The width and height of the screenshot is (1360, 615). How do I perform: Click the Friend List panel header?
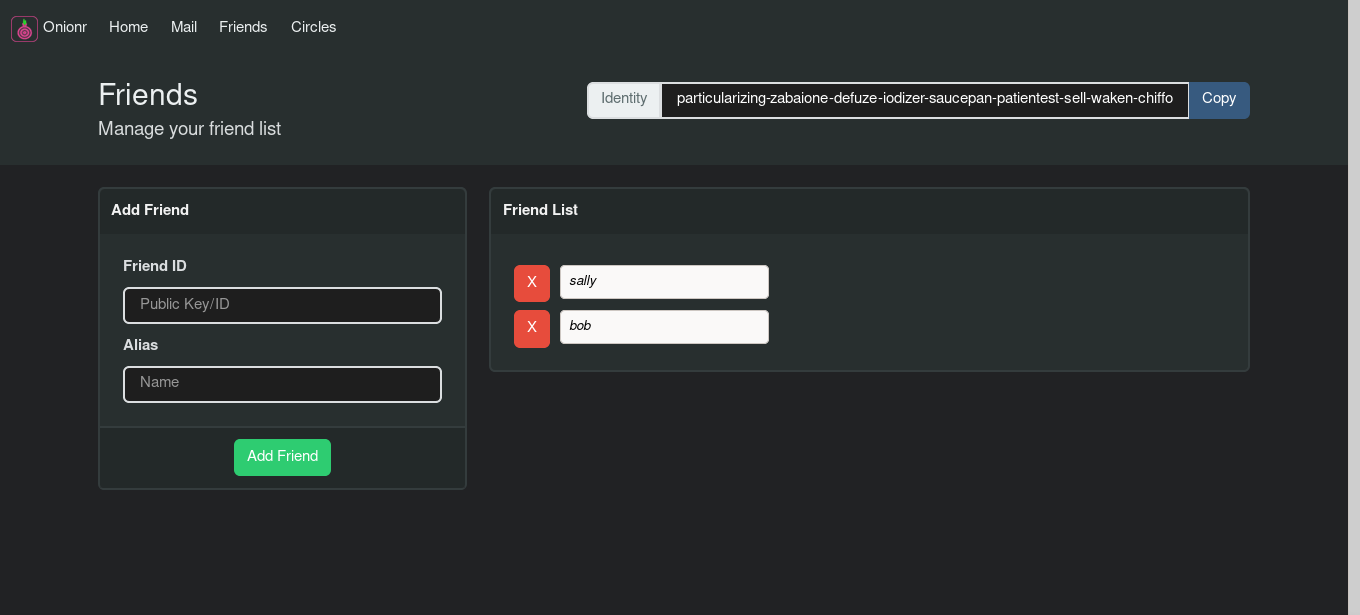869,210
